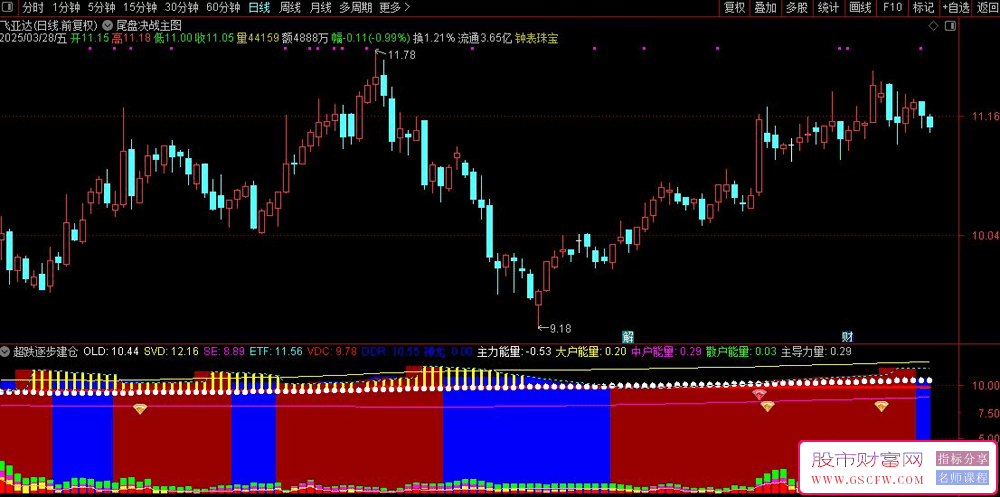The width and height of the screenshot is (1000, 497).
Task: Click the 解 marker on the chart
Action: (628, 337)
